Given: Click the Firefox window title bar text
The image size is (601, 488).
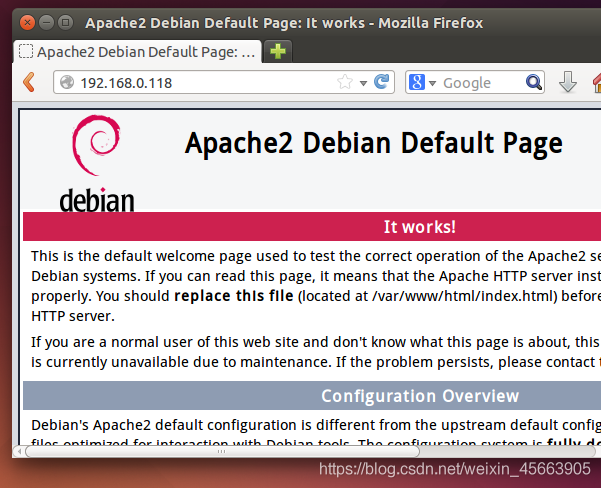Looking at the screenshot, I should (284, 23).
